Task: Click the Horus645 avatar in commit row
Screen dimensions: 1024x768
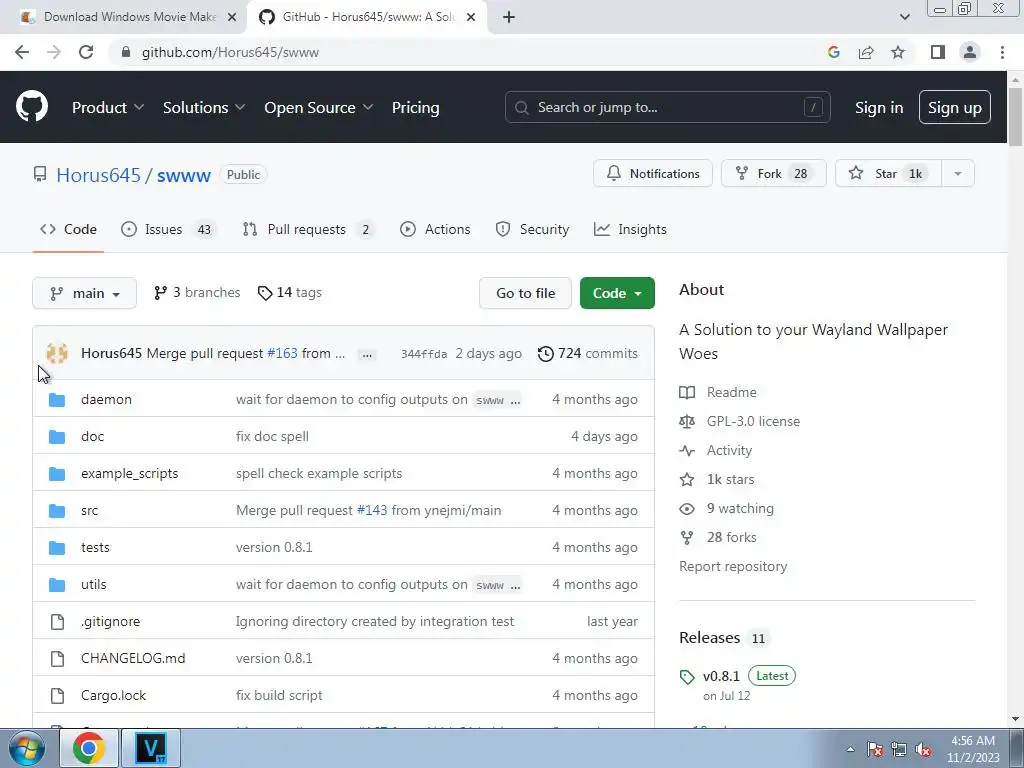Action: pos(57,353)
